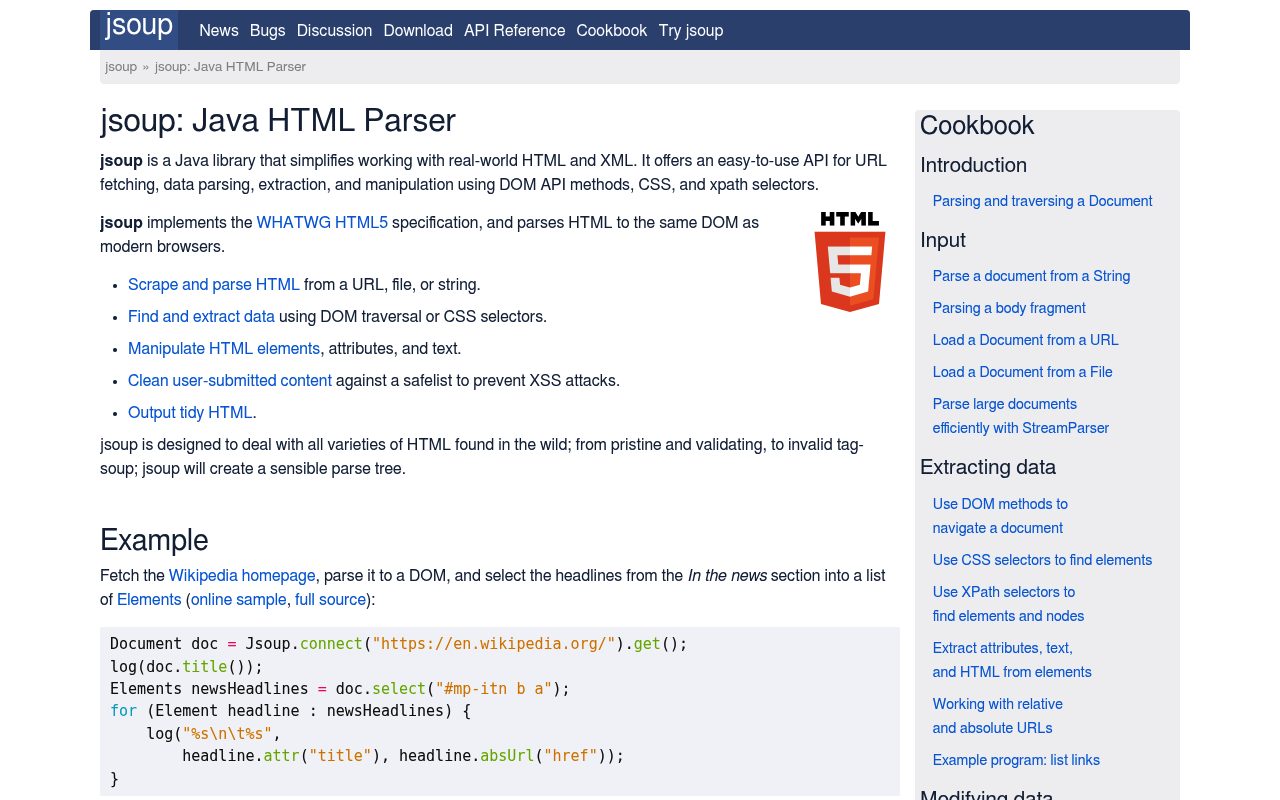Open Parsing a body fragment recipe
The height and width of the screenshot is (800, 1280).
[x=1009, y=308]
